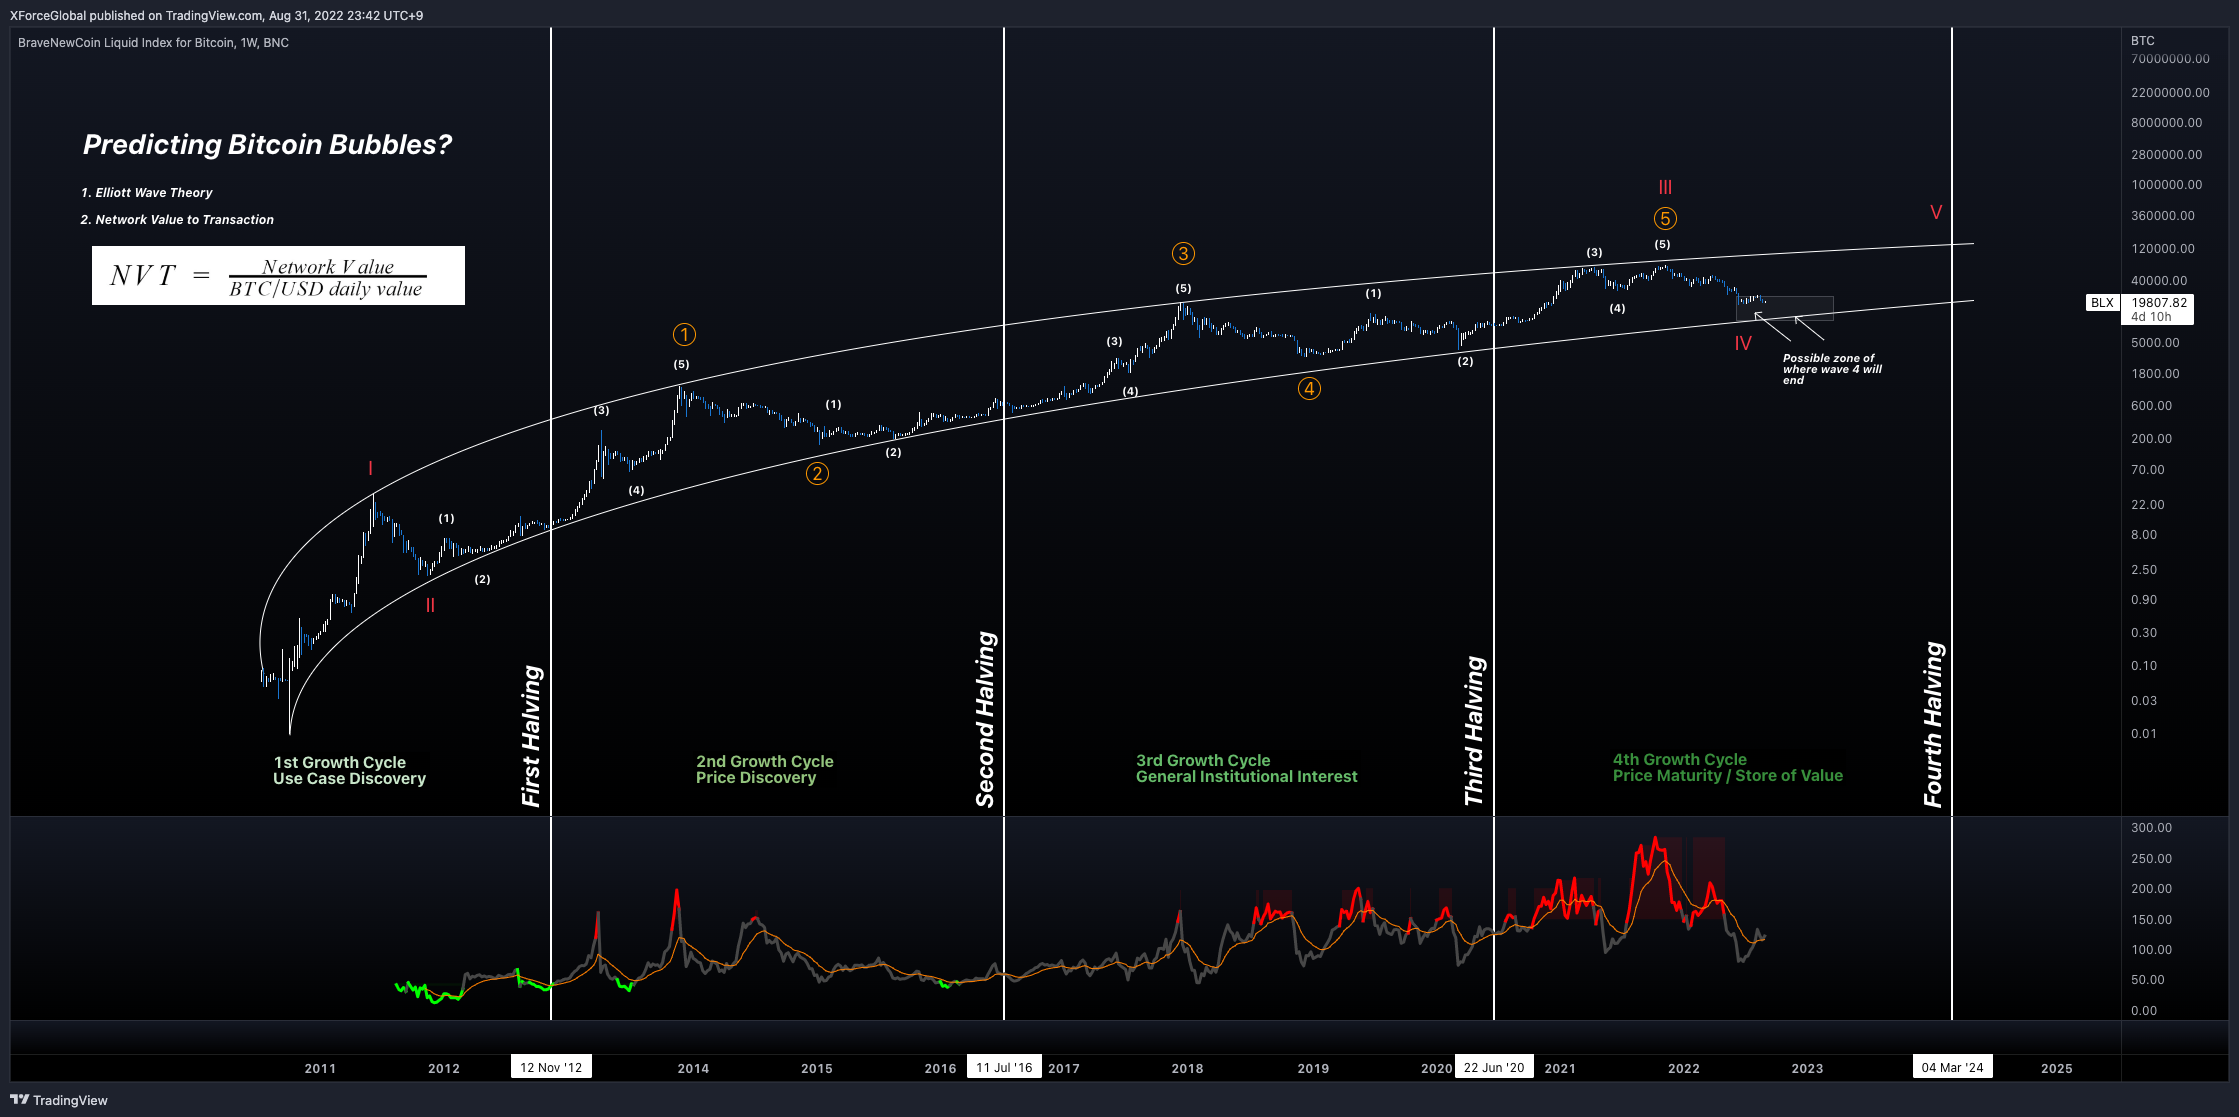Select the red wave I label

[370, 469]
